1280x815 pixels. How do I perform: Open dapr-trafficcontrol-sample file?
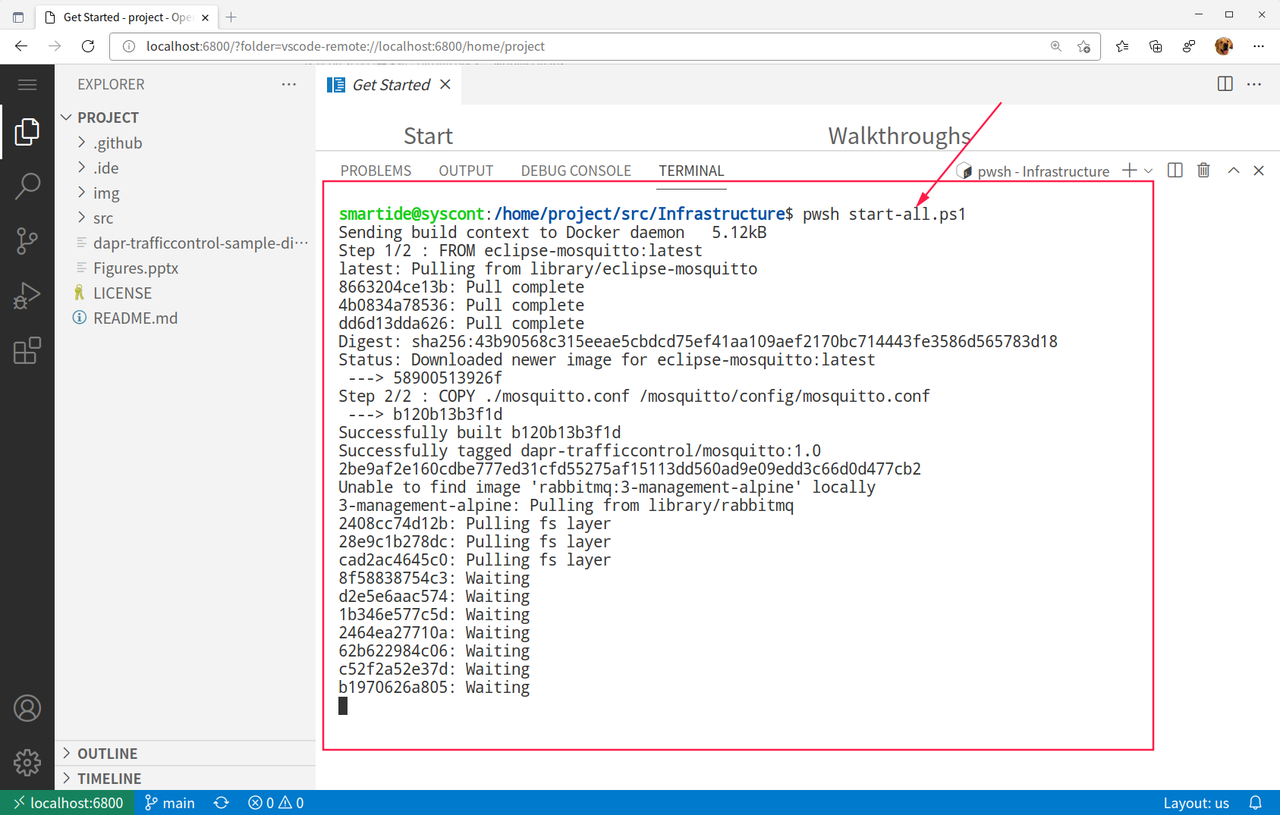pyautogui.click(x=185, y=243)
